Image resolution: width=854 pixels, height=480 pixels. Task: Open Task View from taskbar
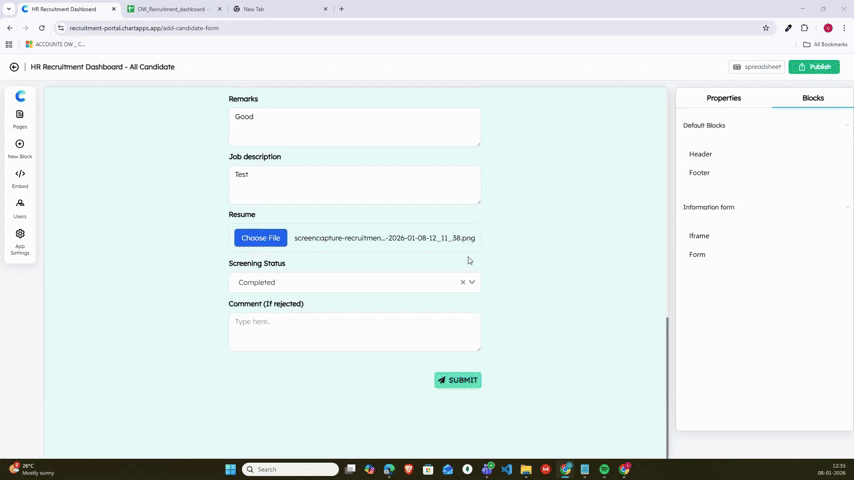350,469
